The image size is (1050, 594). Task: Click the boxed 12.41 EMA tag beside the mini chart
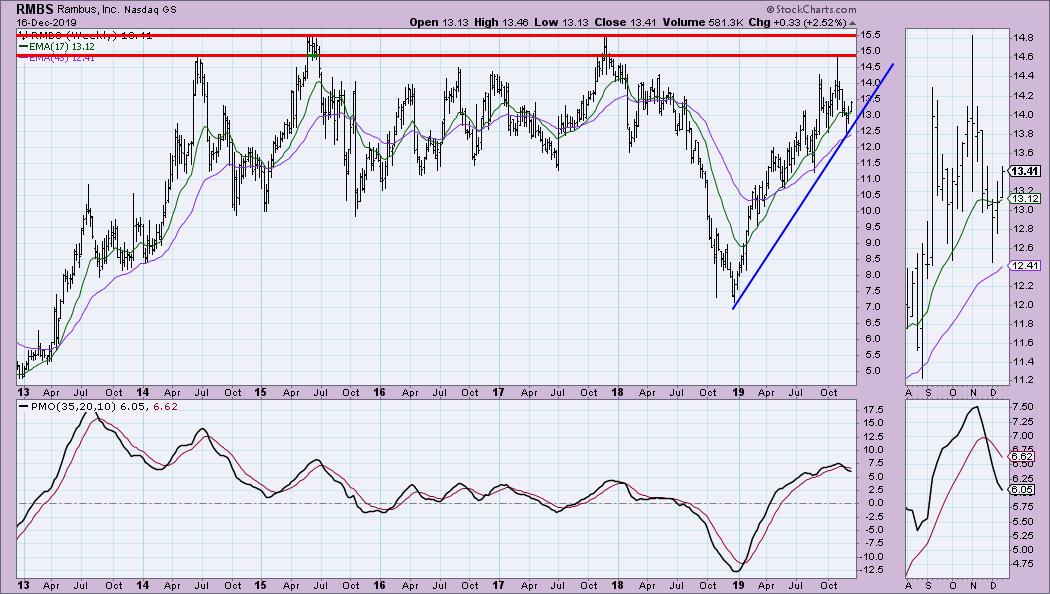tap(1025, 266)
